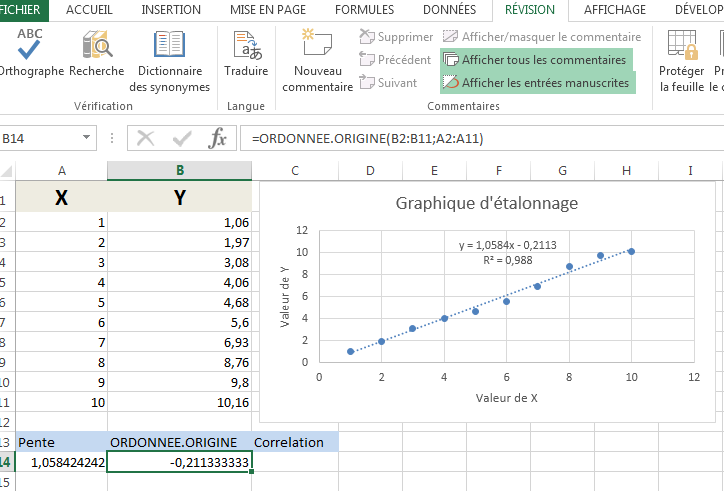This screenshot has width=724, height=491.
Task: Select column H header
Action: (626, 171)
